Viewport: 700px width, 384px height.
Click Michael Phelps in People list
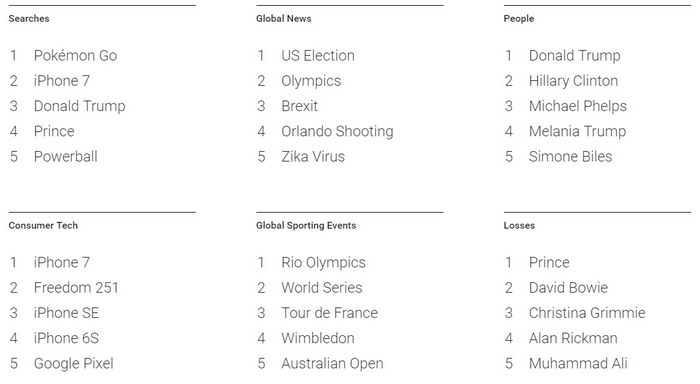(x=578, y=106)
